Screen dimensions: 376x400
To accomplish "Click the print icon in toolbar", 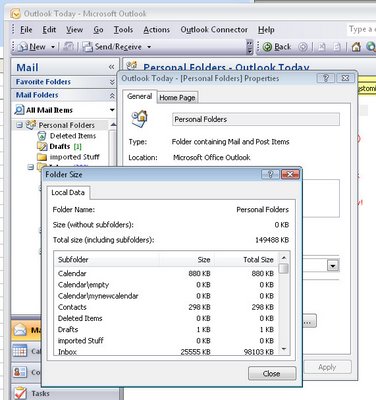I will coord(68,47).
